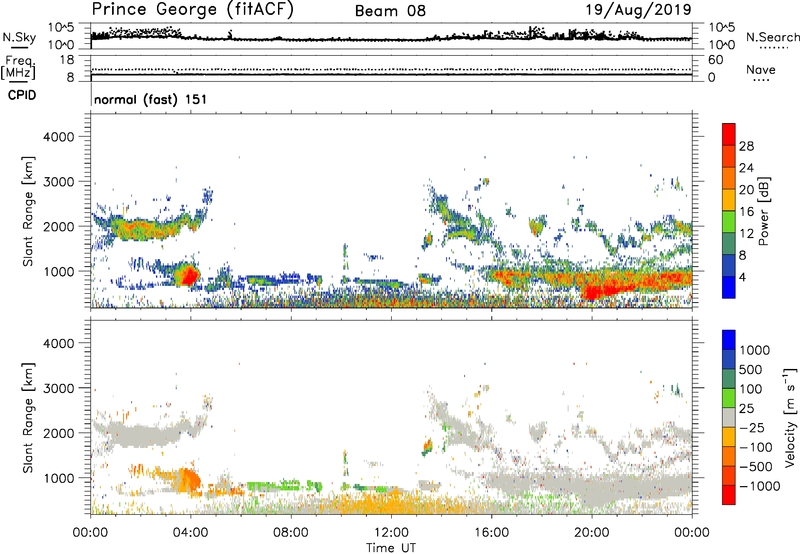Click the 4 label on Power color bar
Image resolution: width=800 pixels, height=554 pixels.
pos(743,277)
